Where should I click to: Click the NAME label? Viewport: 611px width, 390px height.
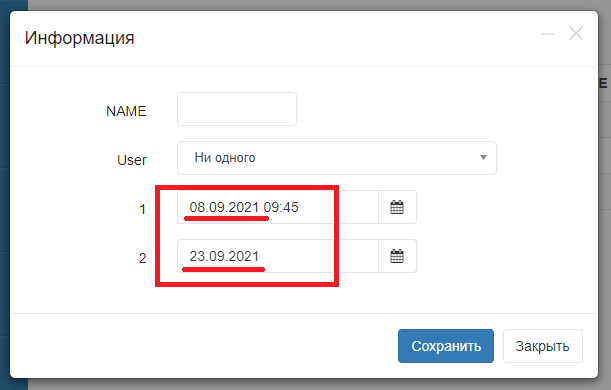[126, 111]
